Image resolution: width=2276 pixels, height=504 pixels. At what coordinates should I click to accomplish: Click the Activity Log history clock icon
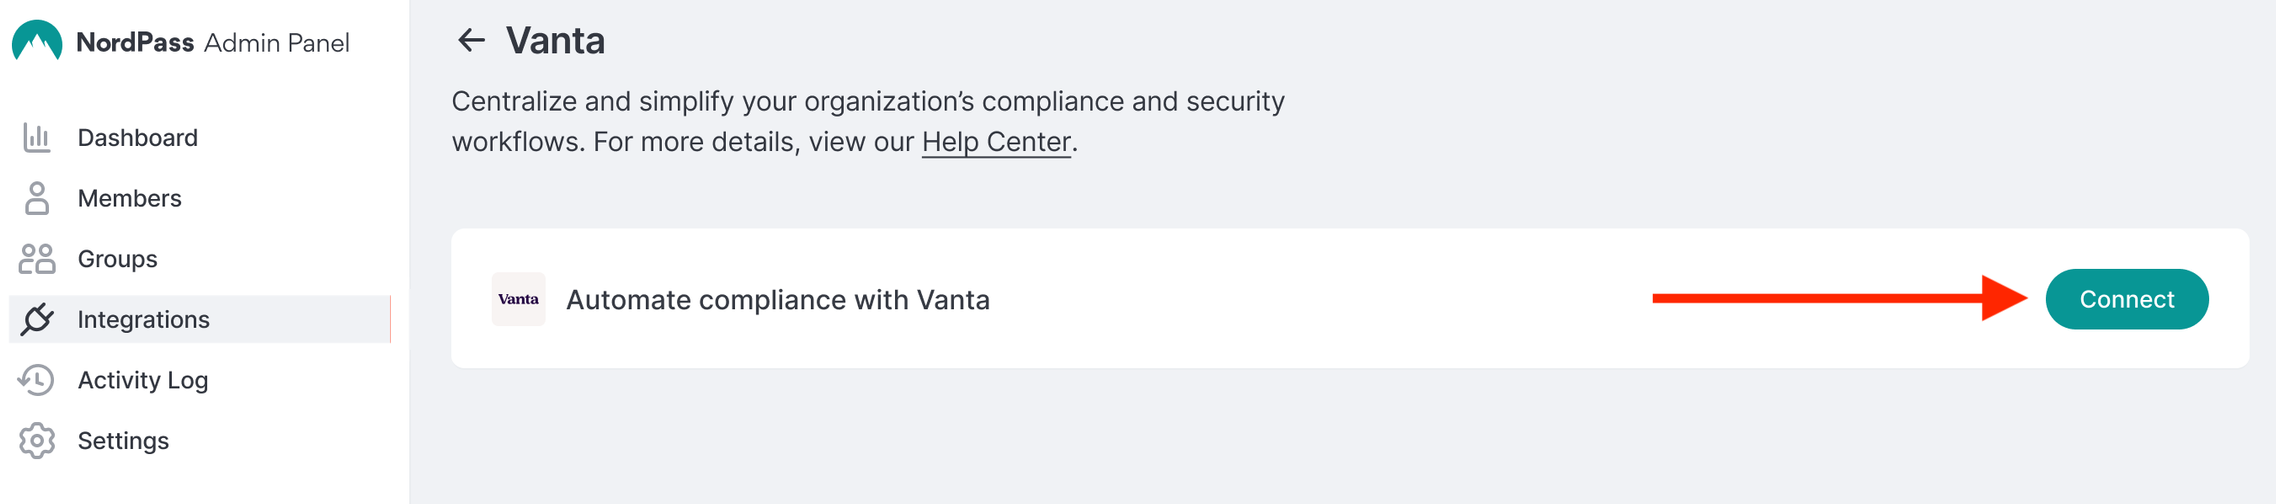(x=37, y=380)
